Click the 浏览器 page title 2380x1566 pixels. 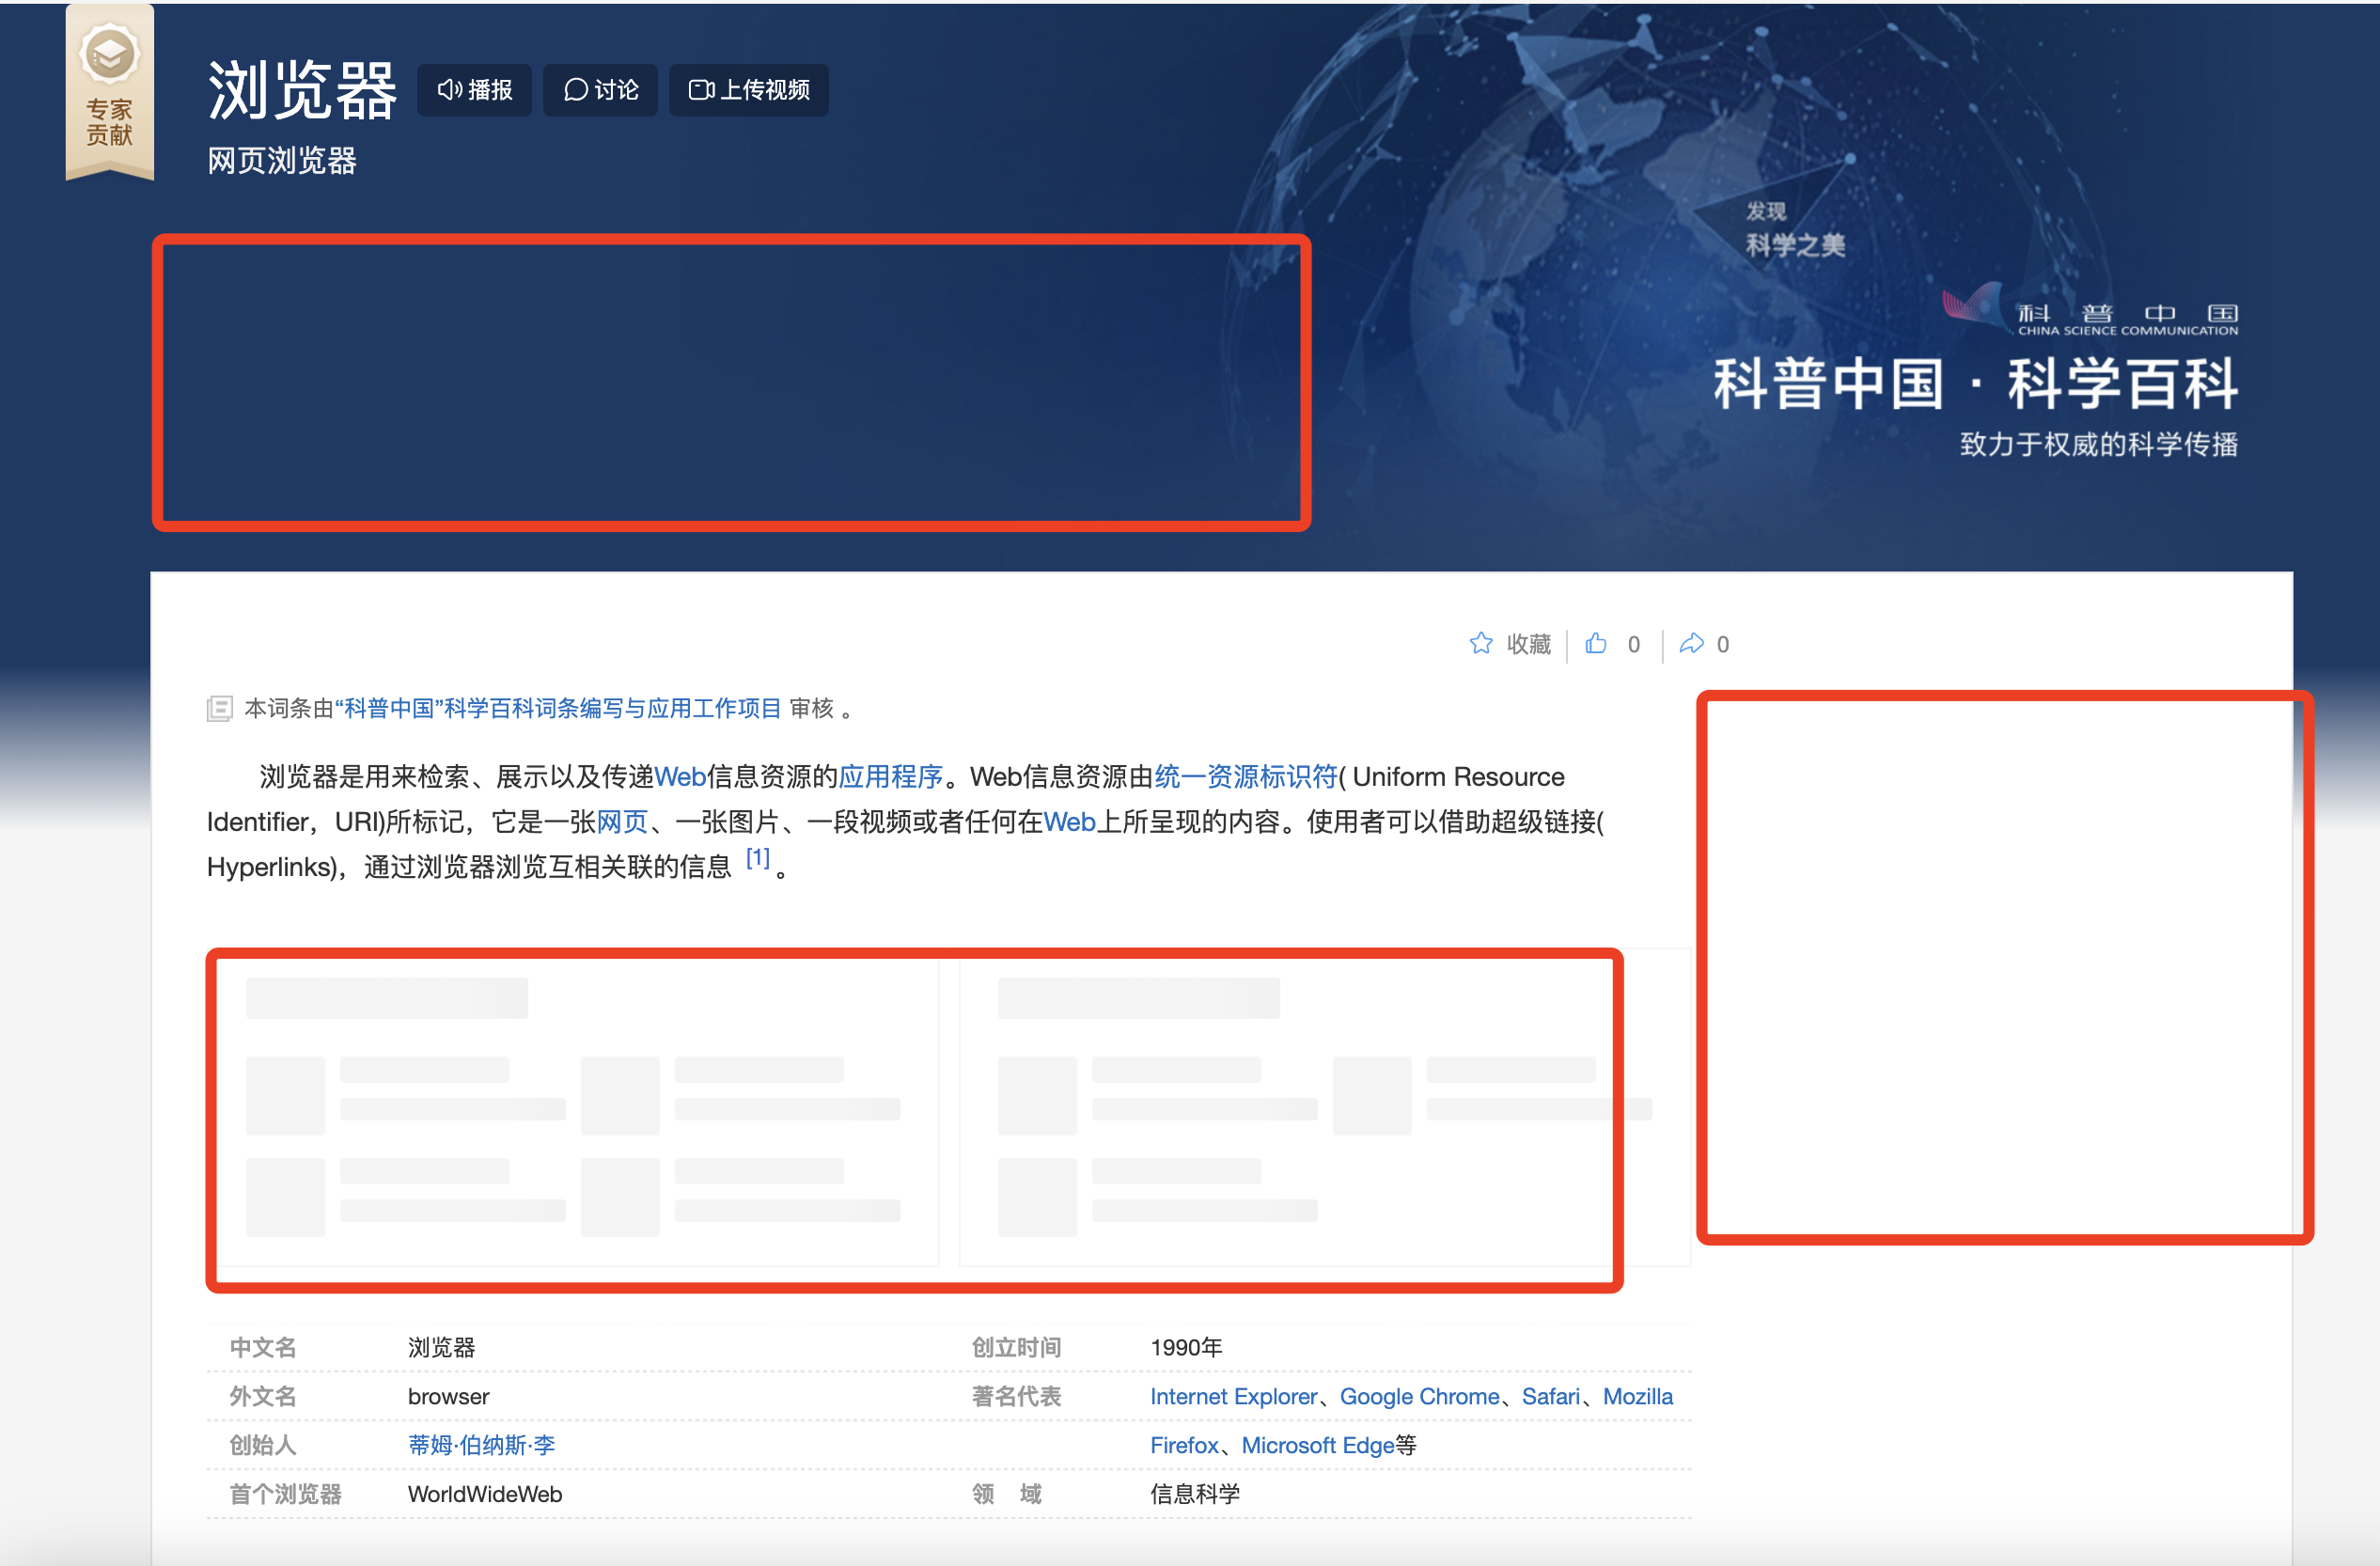(302, 91)
